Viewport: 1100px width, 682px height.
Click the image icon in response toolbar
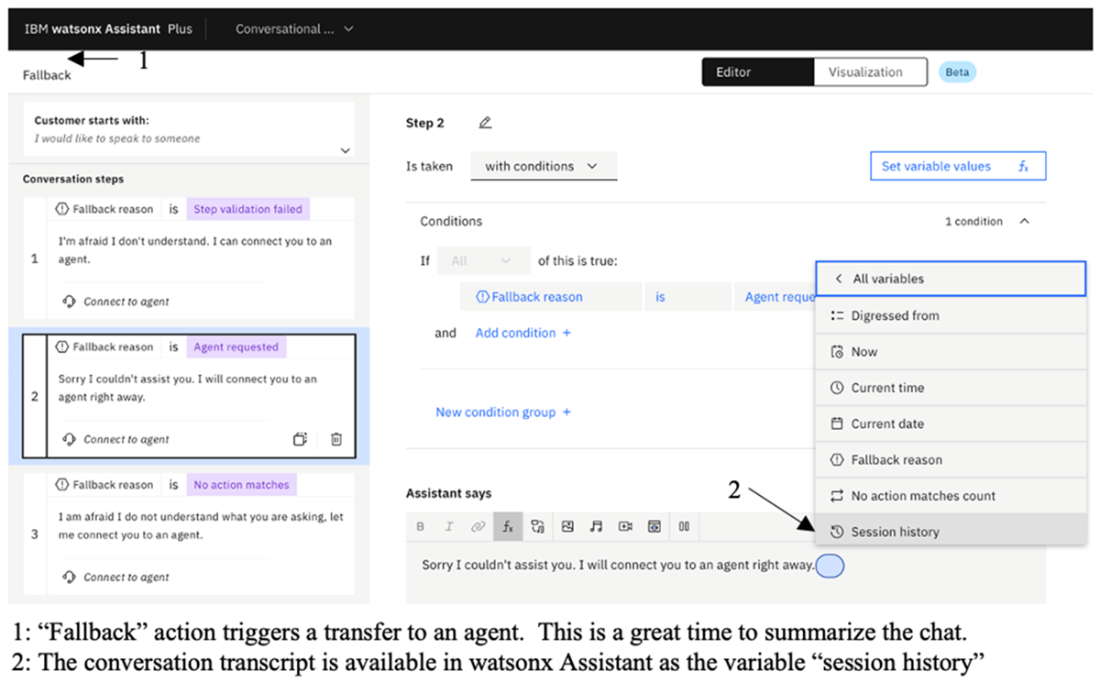[x=567, y=526]
